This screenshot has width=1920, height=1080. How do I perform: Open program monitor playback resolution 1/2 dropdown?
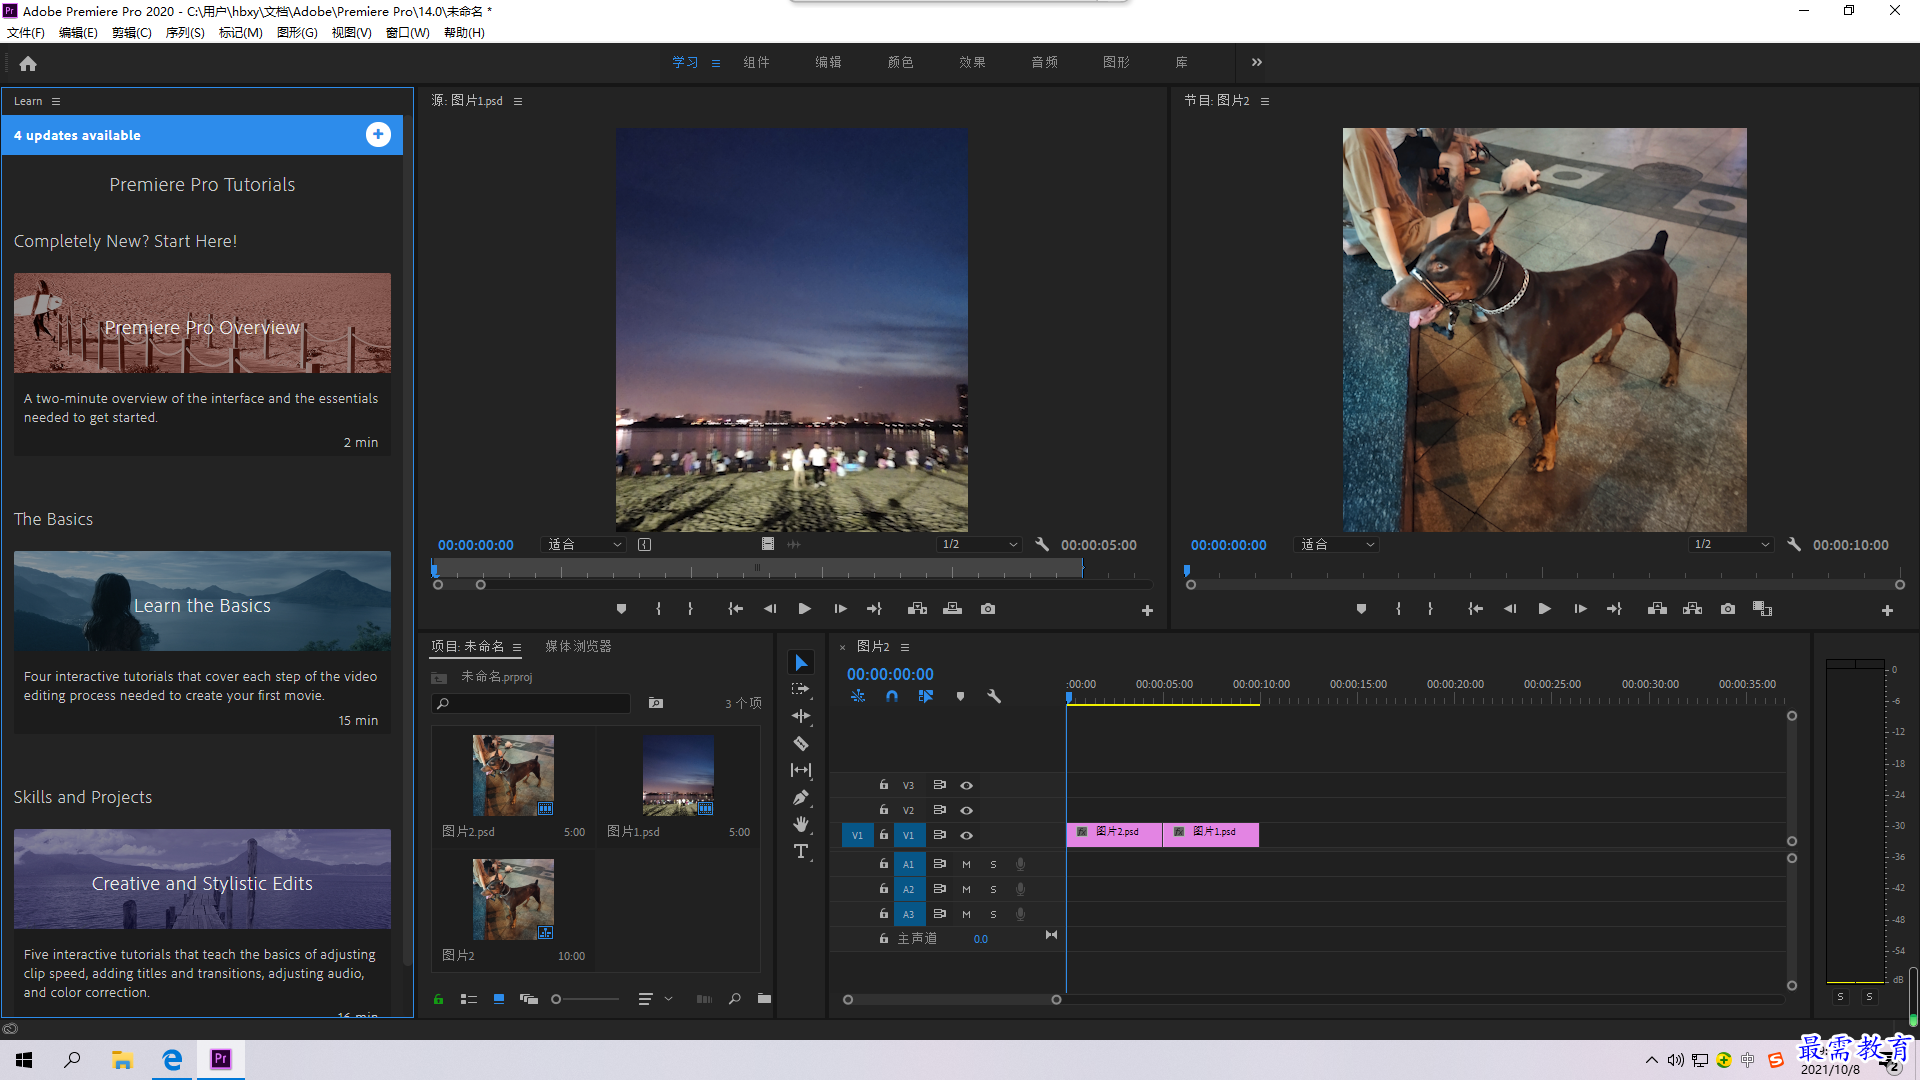coord(1731,545)
